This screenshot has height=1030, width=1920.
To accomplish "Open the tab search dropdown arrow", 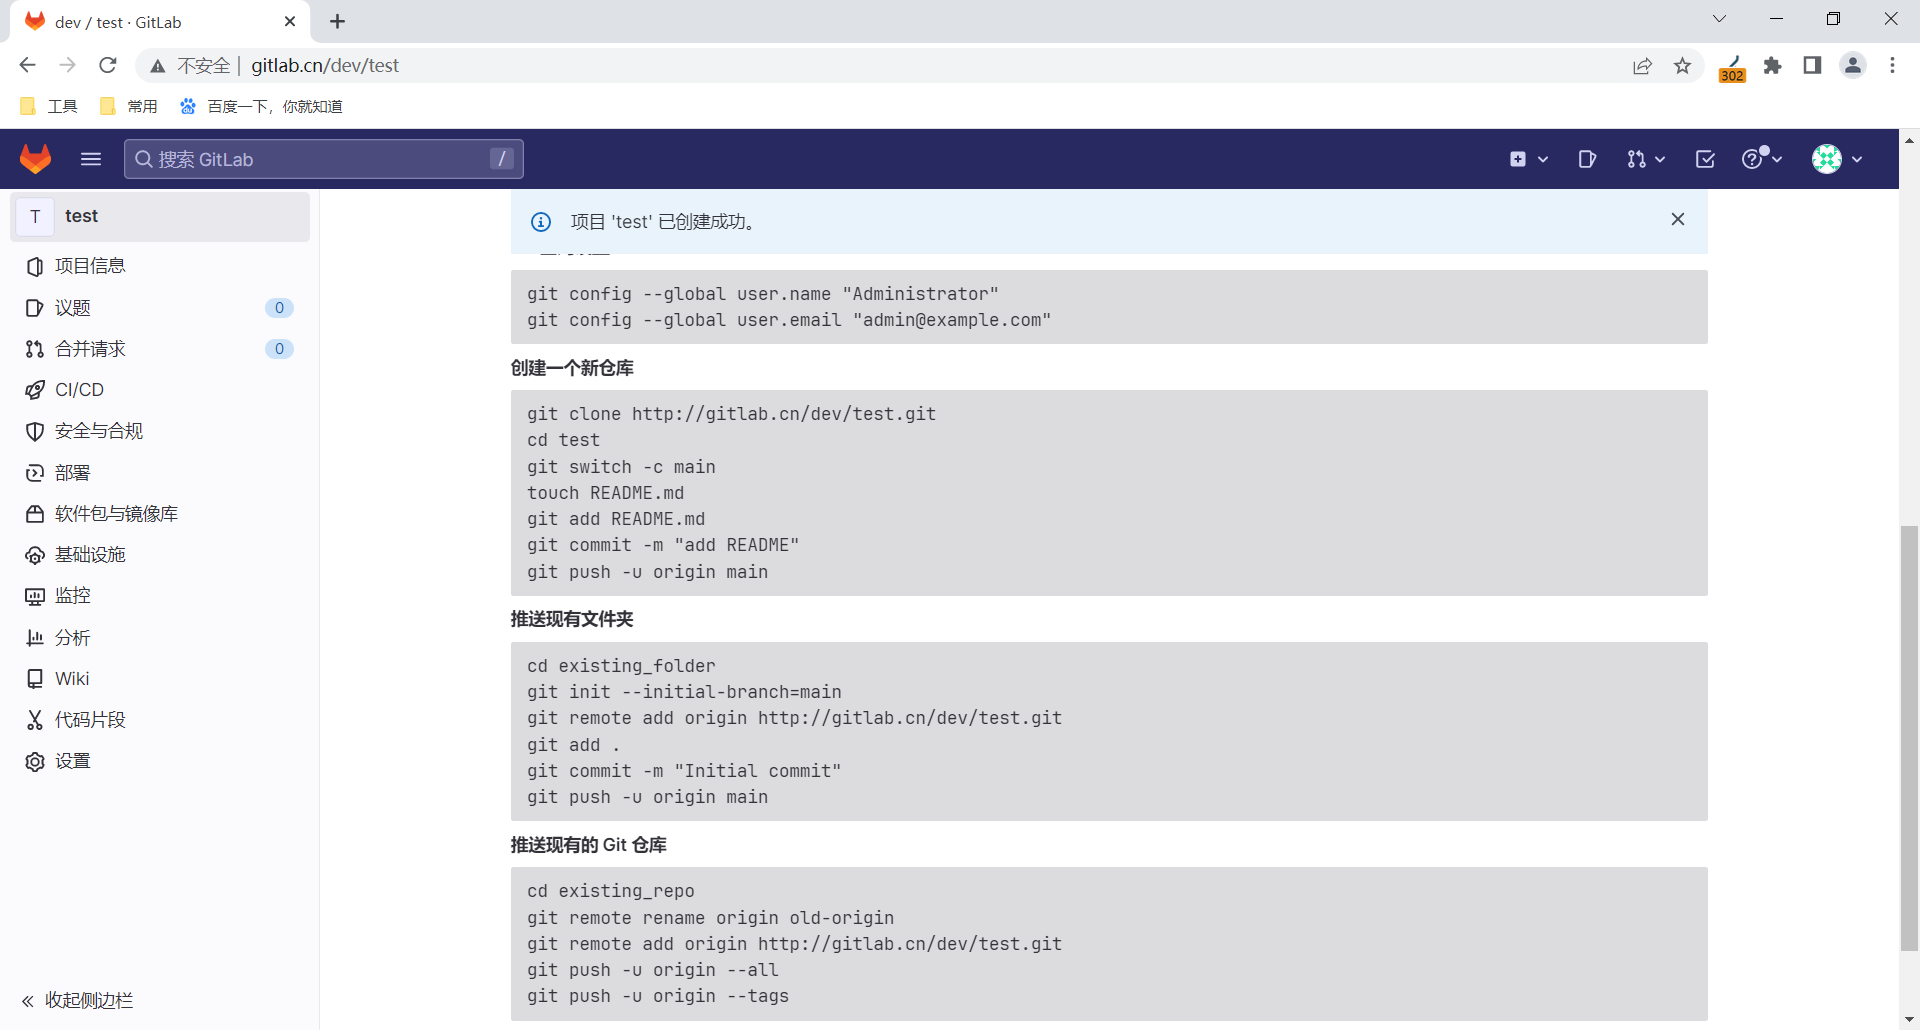I will [x=1719, y=19].
